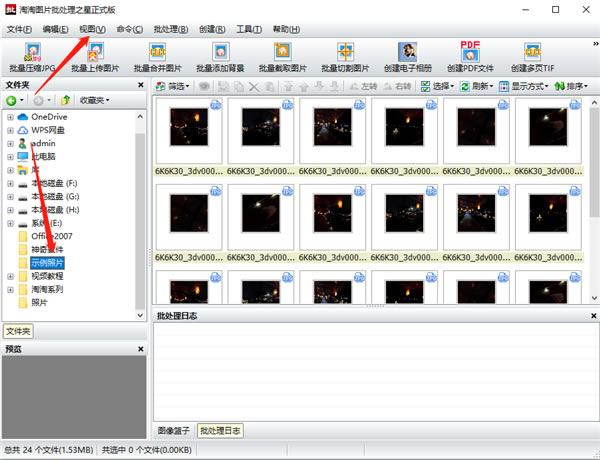Select the OneDrive tree item
600x460 pixels.
tap(49, 117)
